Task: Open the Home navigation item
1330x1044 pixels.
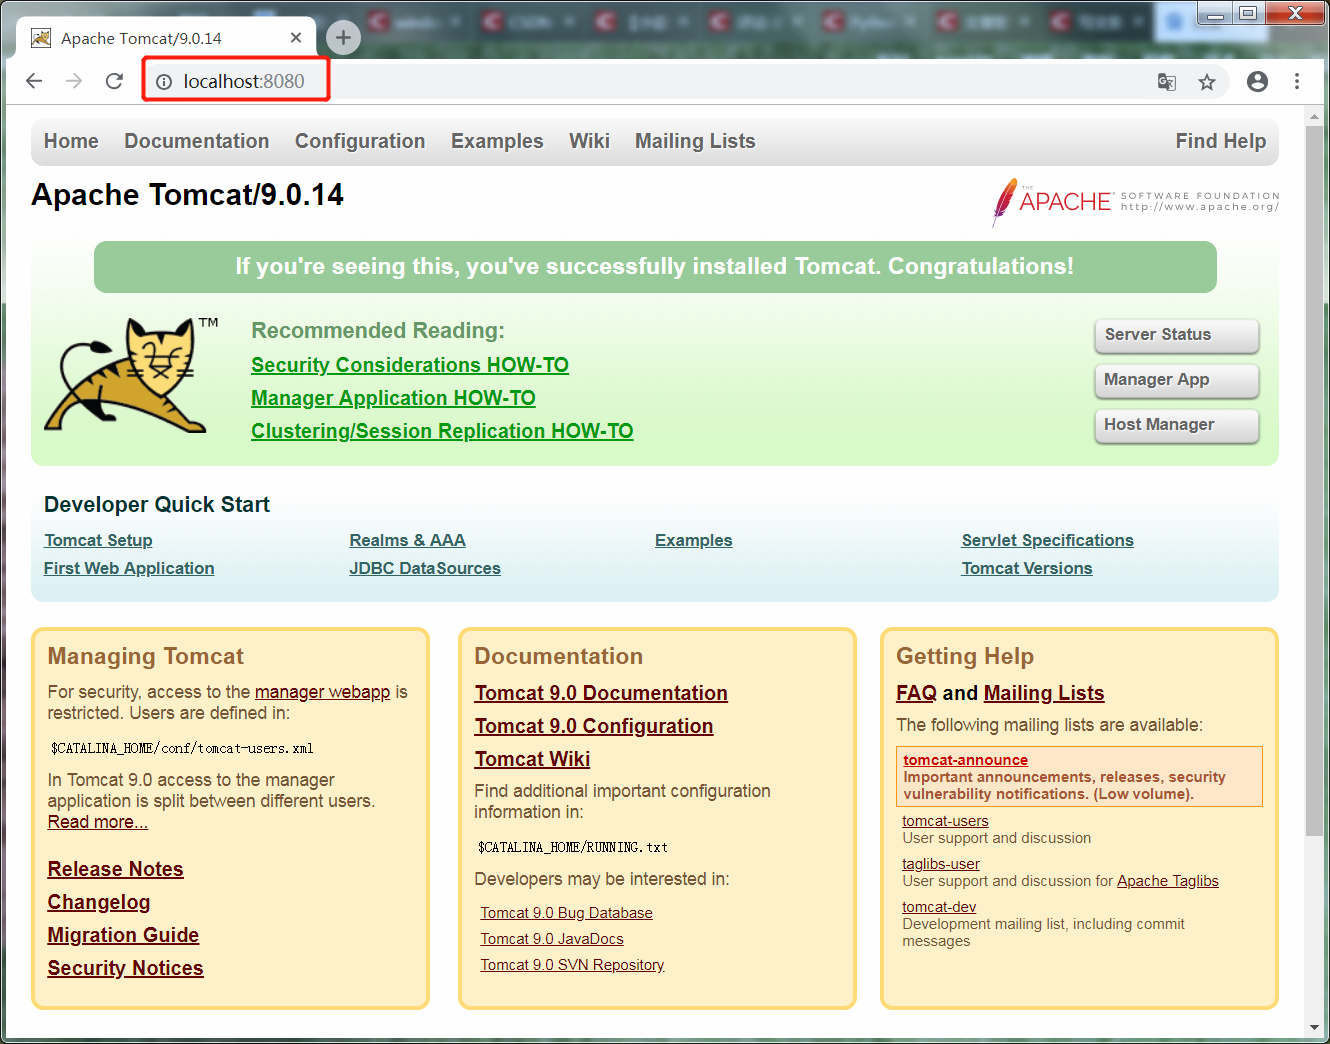Action: pyautogui.click(x=71, y=141)
